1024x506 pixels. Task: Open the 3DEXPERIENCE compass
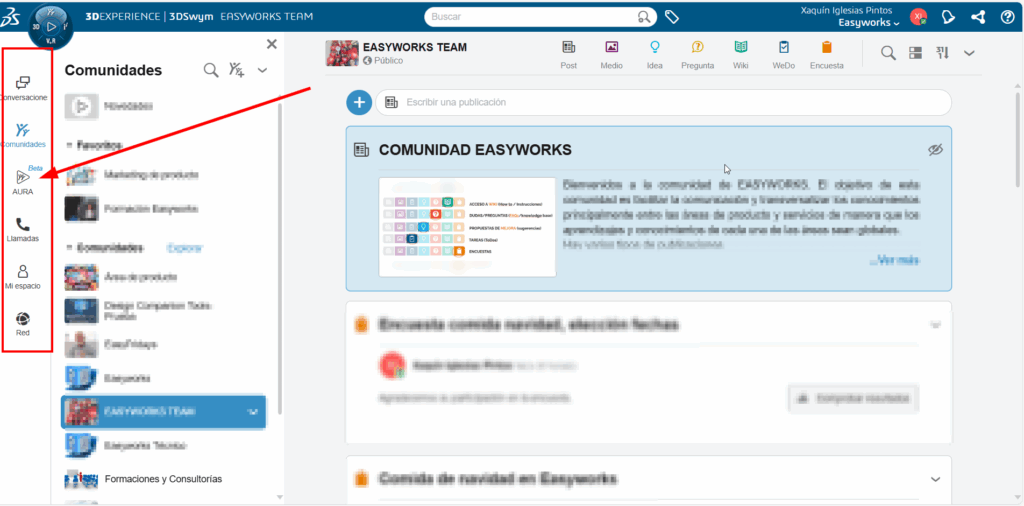(50, 27)
